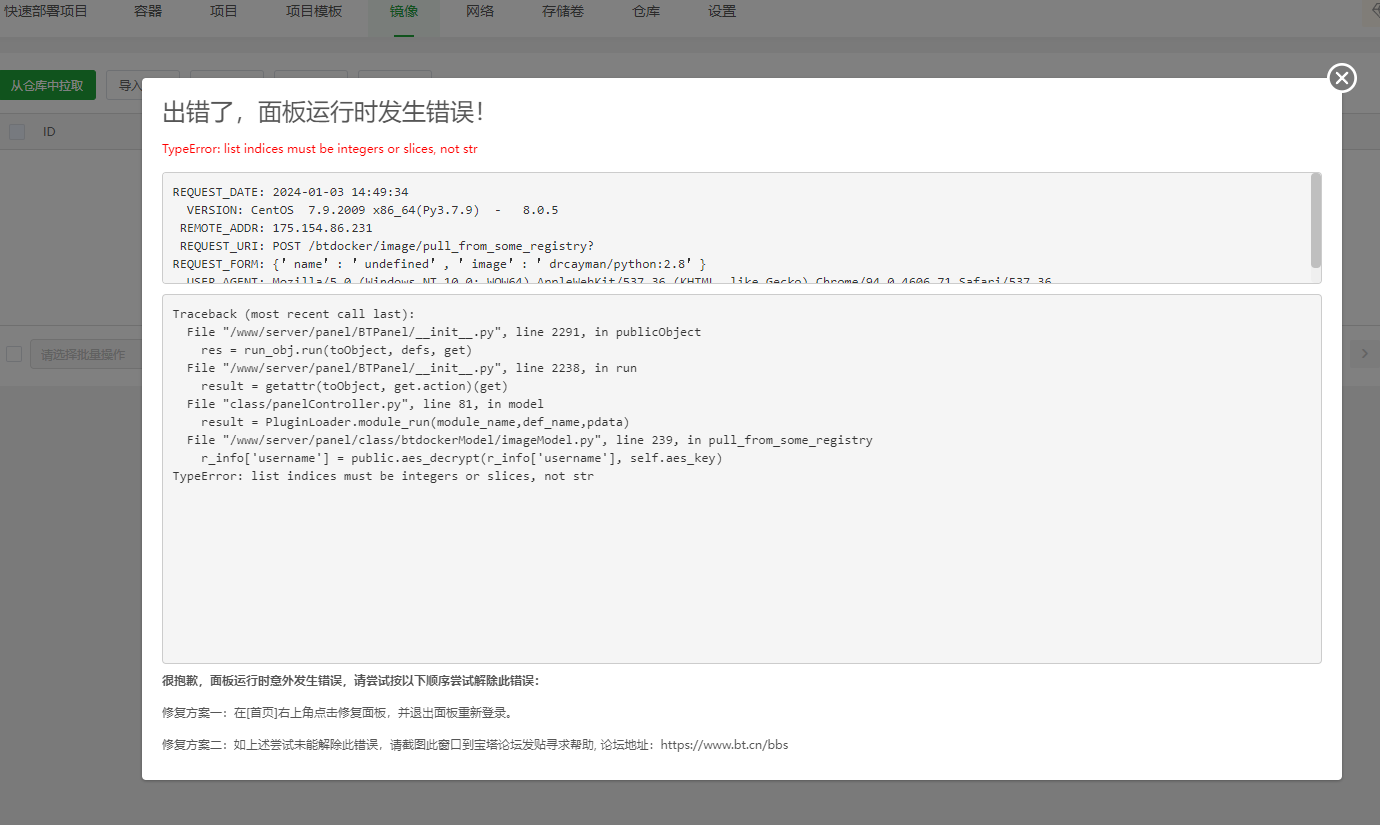Click the REQUEST_URI POST line
Viewport: 1380px width, 825px height.
(x=387, y=246)
